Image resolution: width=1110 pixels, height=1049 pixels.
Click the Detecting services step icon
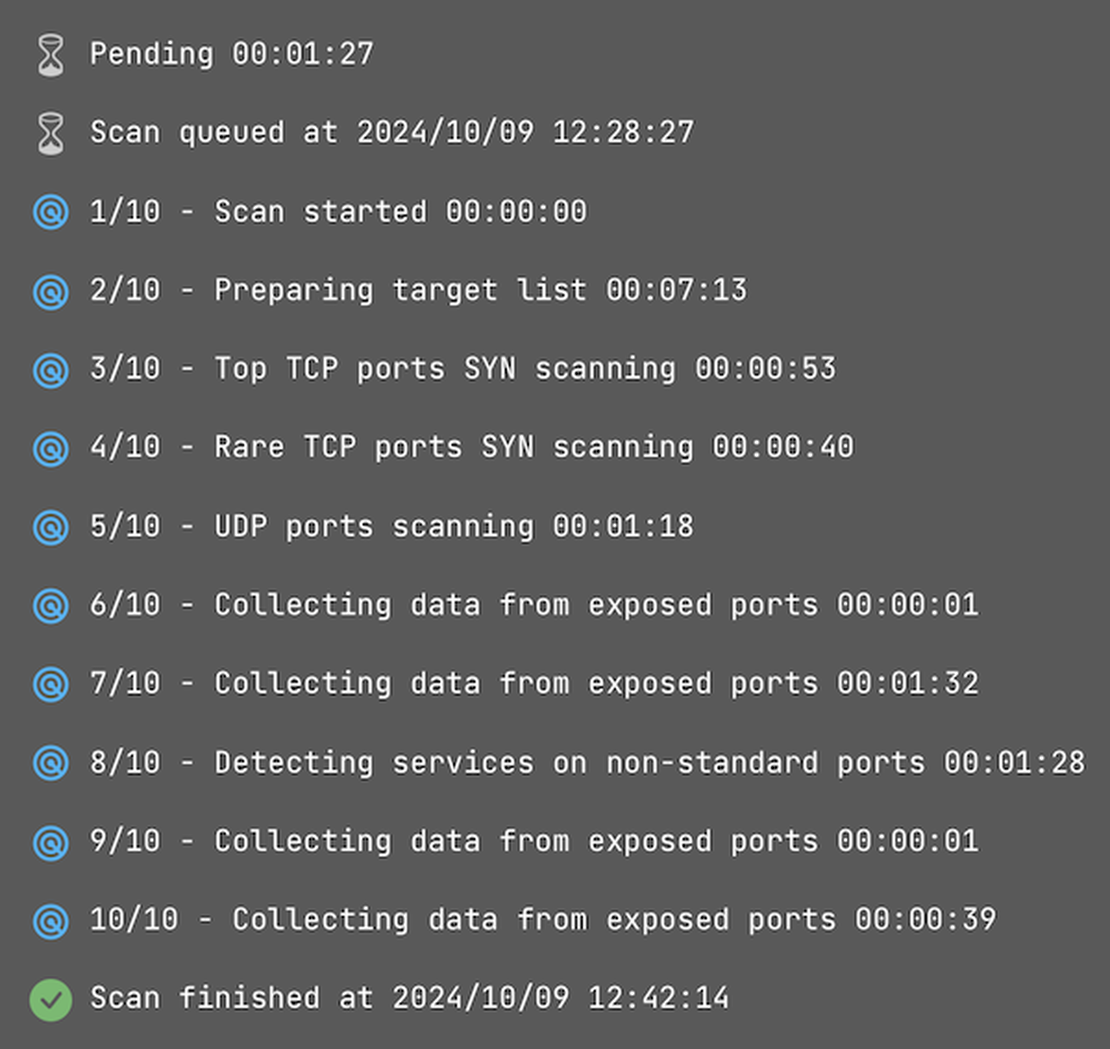pyautogui.click(x=49, y=762)
